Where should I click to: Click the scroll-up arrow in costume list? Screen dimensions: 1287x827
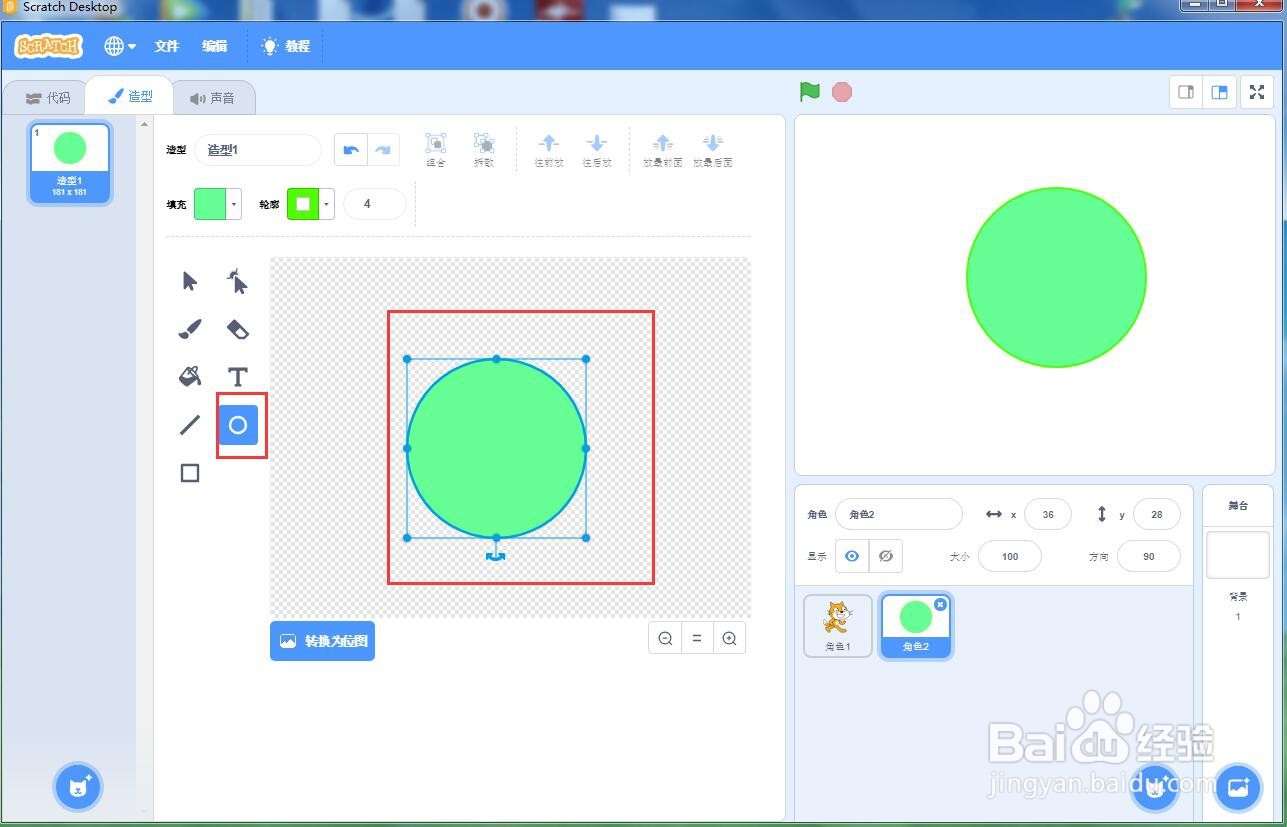point(145,124)
